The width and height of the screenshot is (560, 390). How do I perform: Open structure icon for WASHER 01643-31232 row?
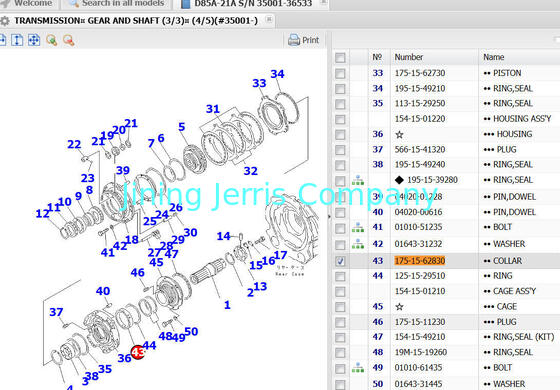(358, 244)
